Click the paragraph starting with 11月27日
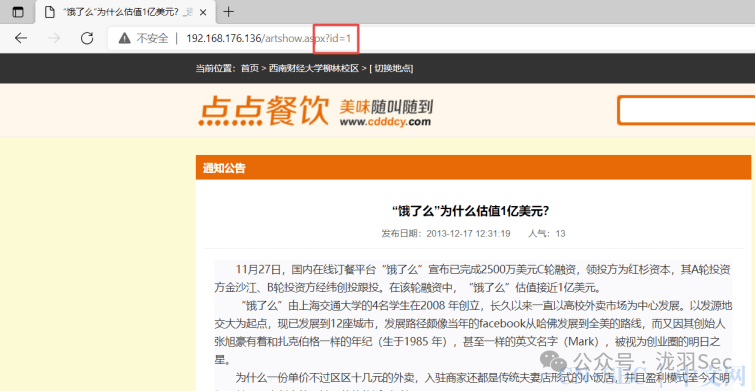The image size is (756, 392). point(472,279)
